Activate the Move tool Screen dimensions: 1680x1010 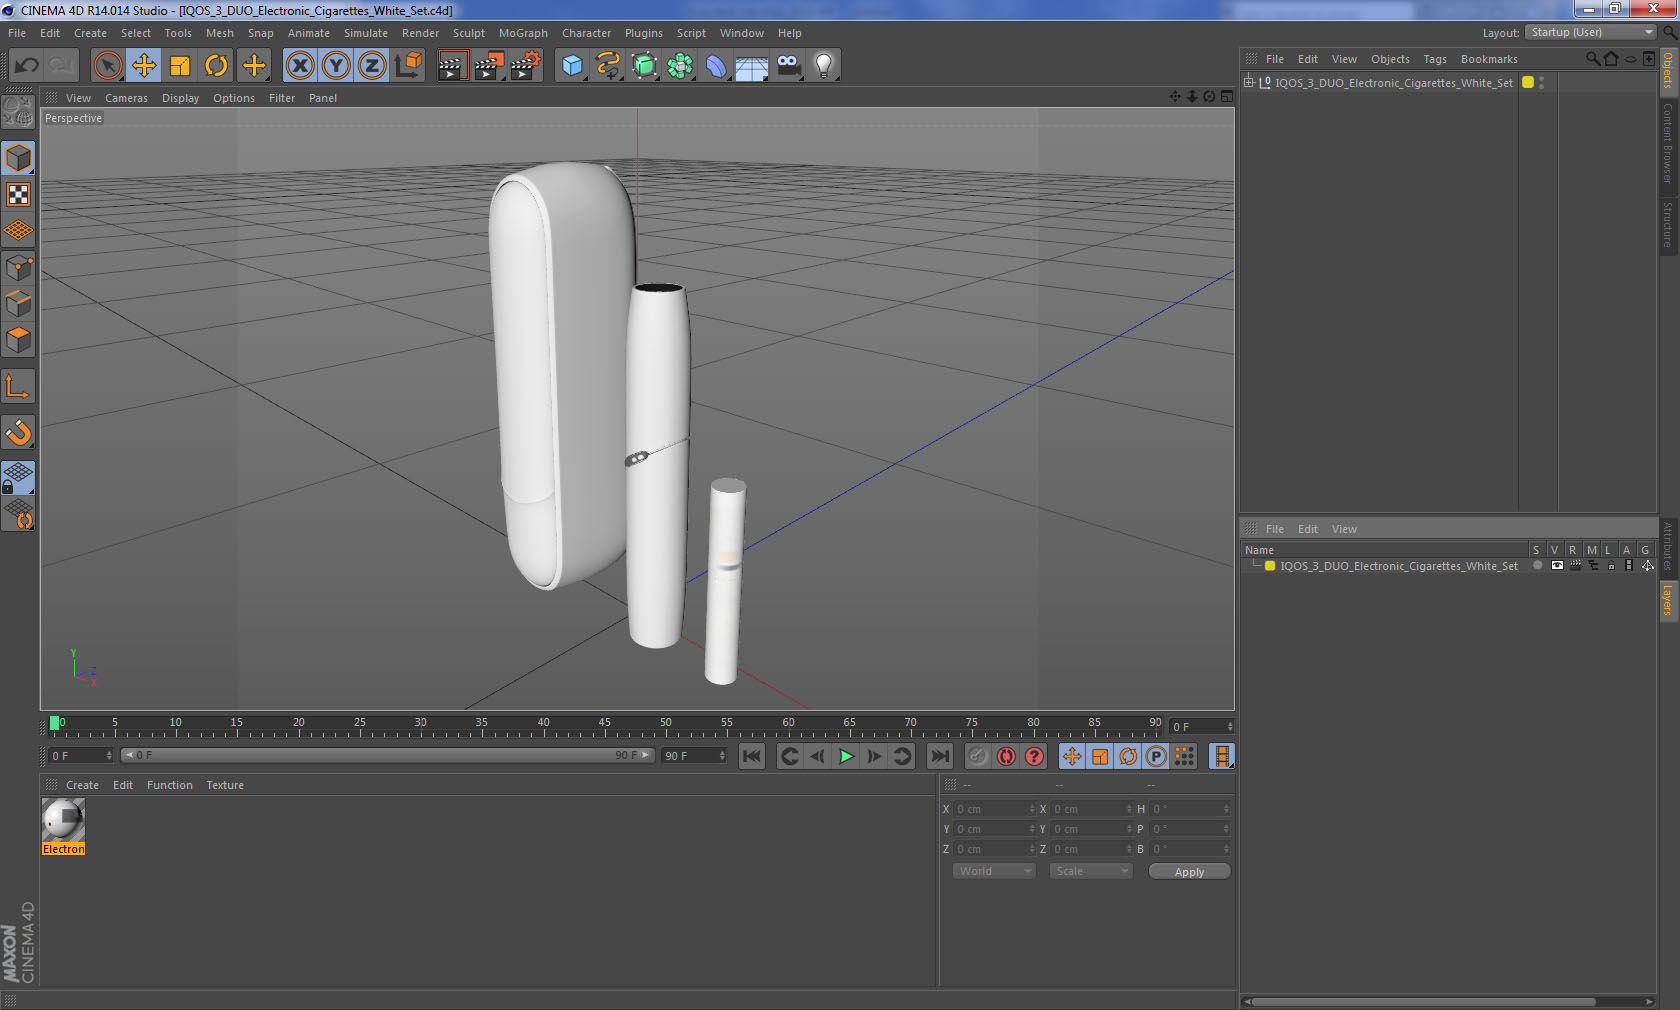pyautogui.click(x=144, y=66)
